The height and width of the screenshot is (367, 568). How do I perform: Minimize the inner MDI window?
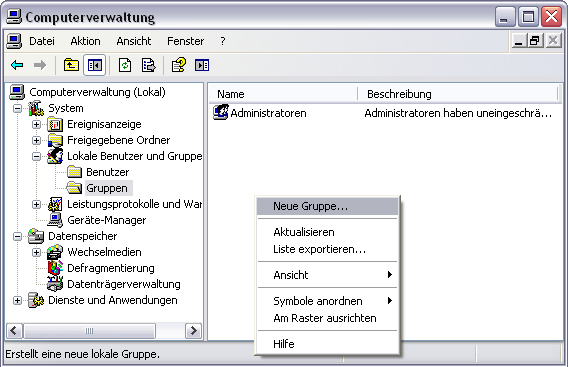click(519, 41)
